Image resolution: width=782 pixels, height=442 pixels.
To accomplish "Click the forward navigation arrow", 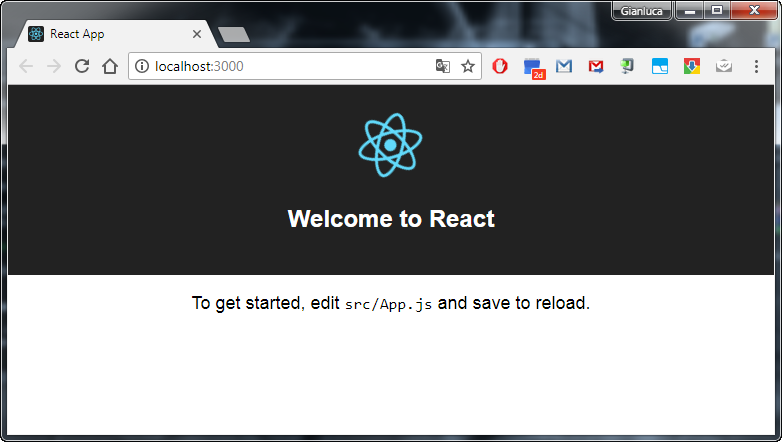I will pyautogui.click(x=54, y=66).
